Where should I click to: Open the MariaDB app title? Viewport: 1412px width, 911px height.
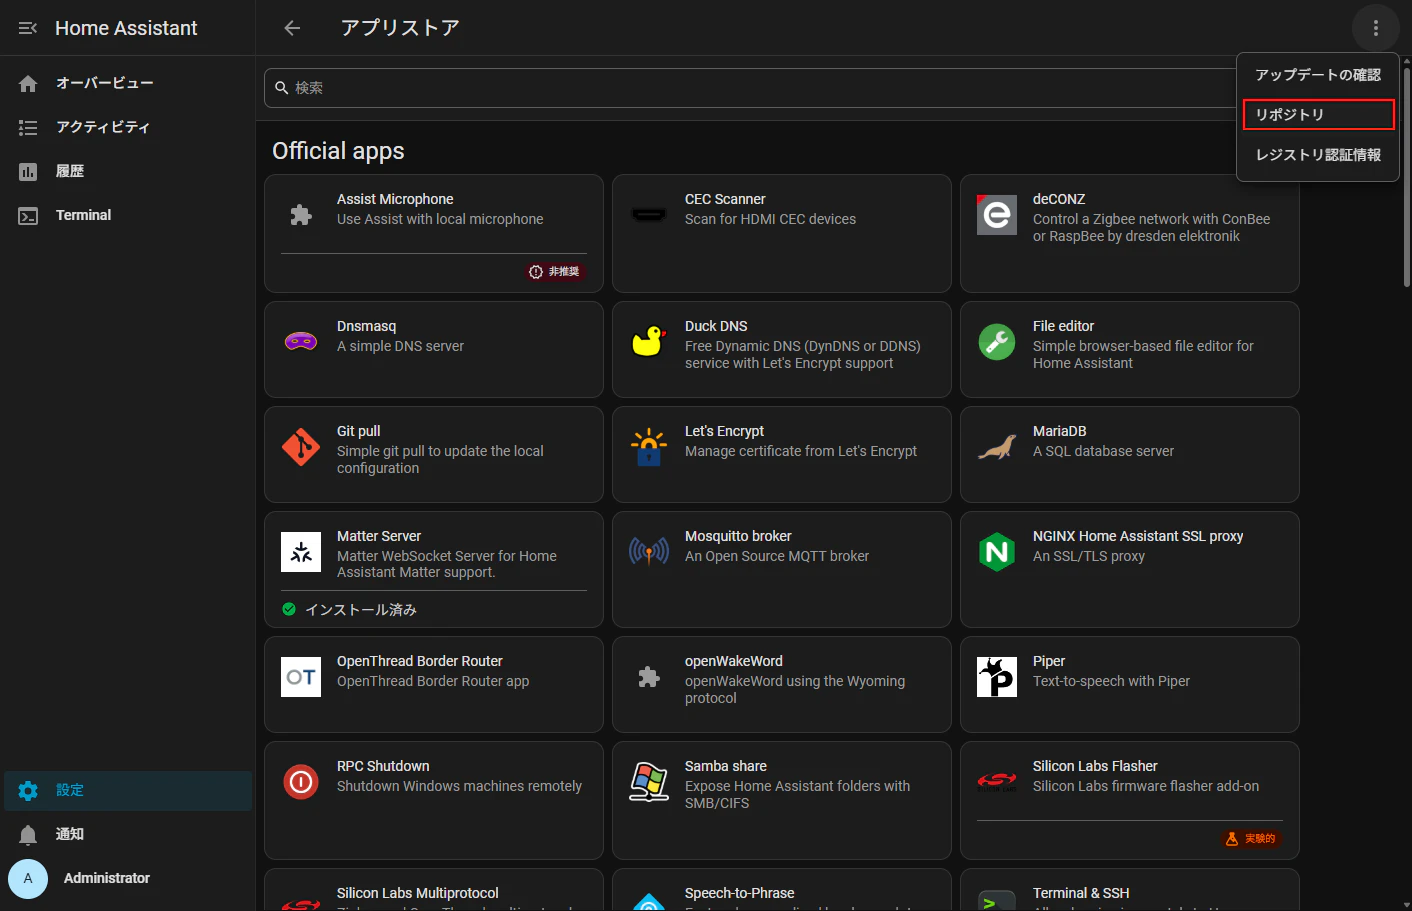(1059, 431)
